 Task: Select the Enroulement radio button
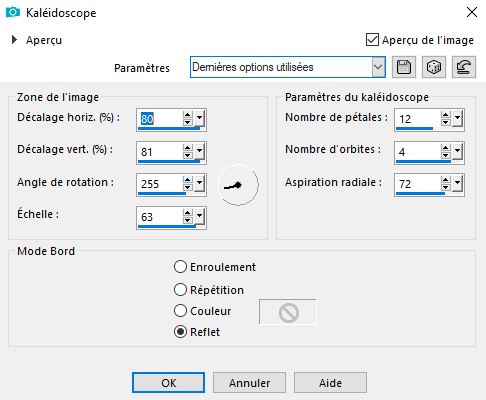click(180, 267)
